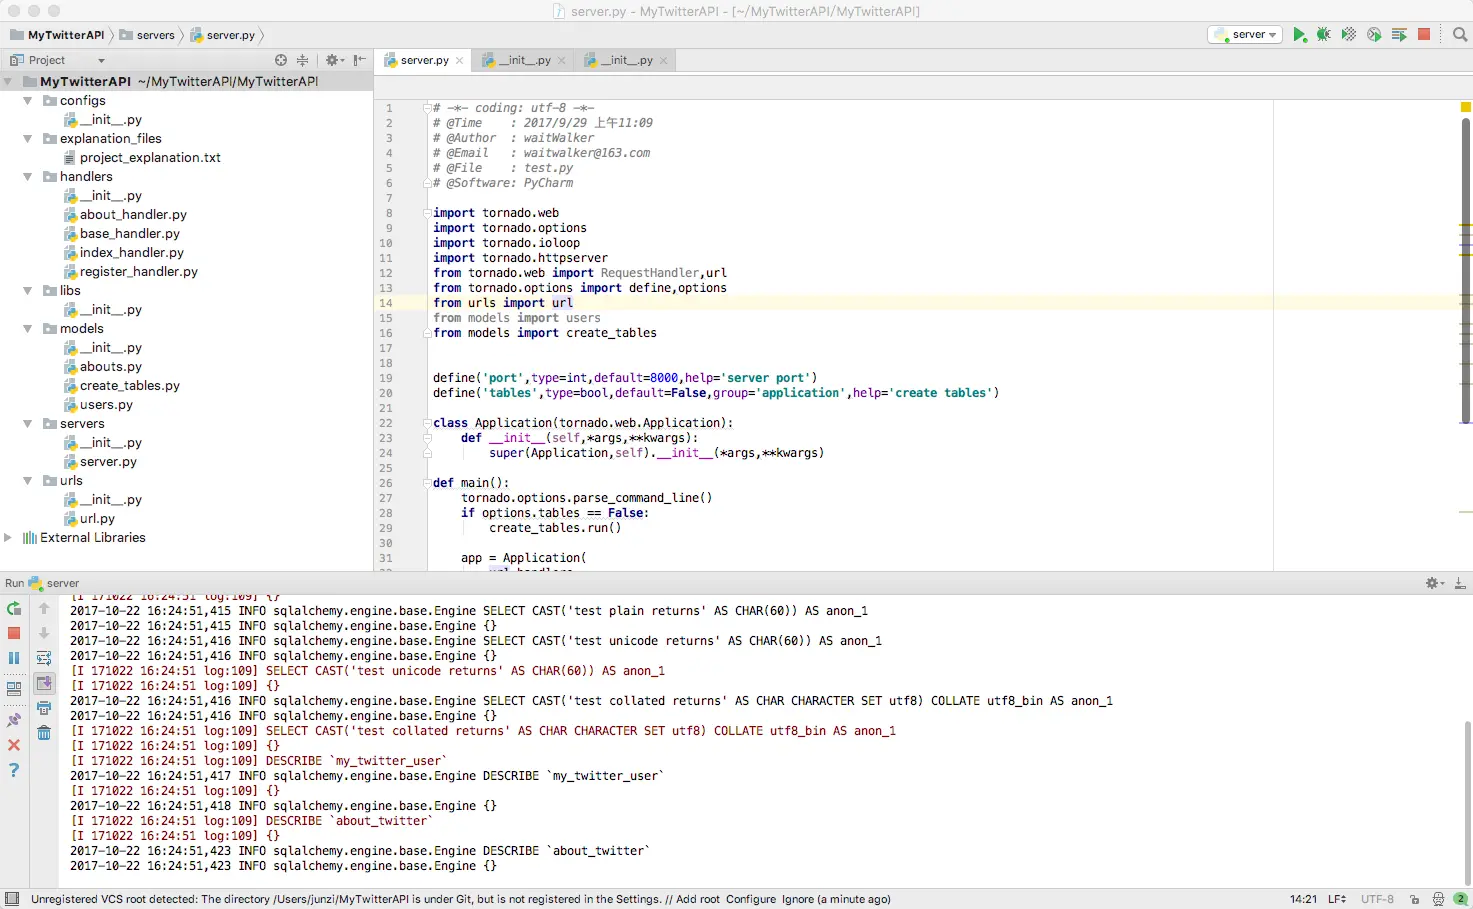Expand External Libraries node
This screenshot has height=909, width=1473.
pyautogui.click(x=9, y=538)
